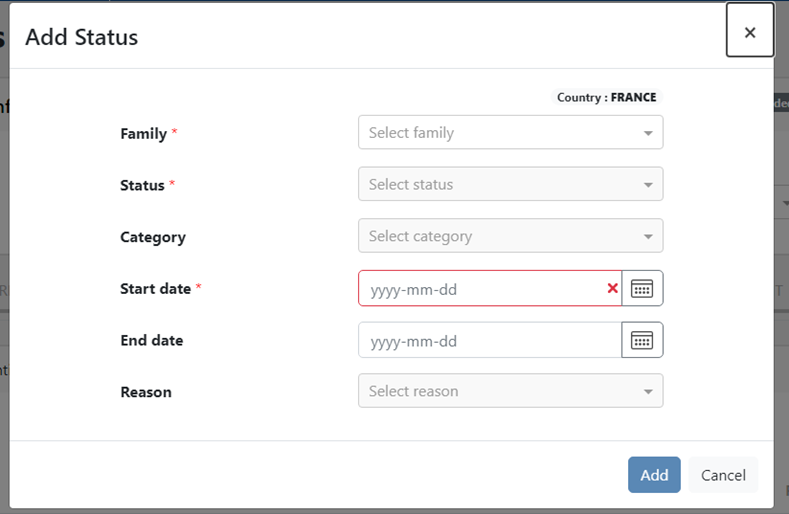Click the red X in Start date field
789x514 pixels.
612,289
